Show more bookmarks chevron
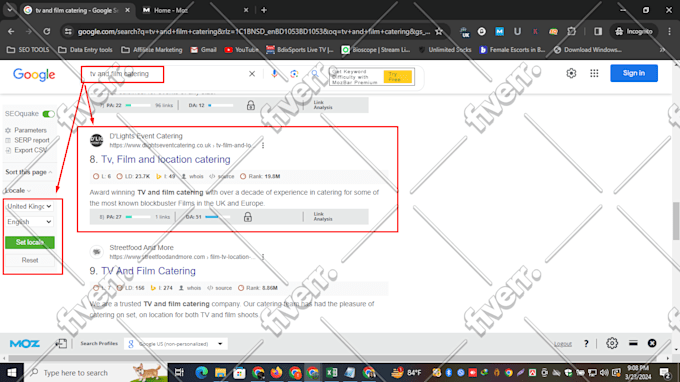 pyautogui.click(x=663, y=50)
